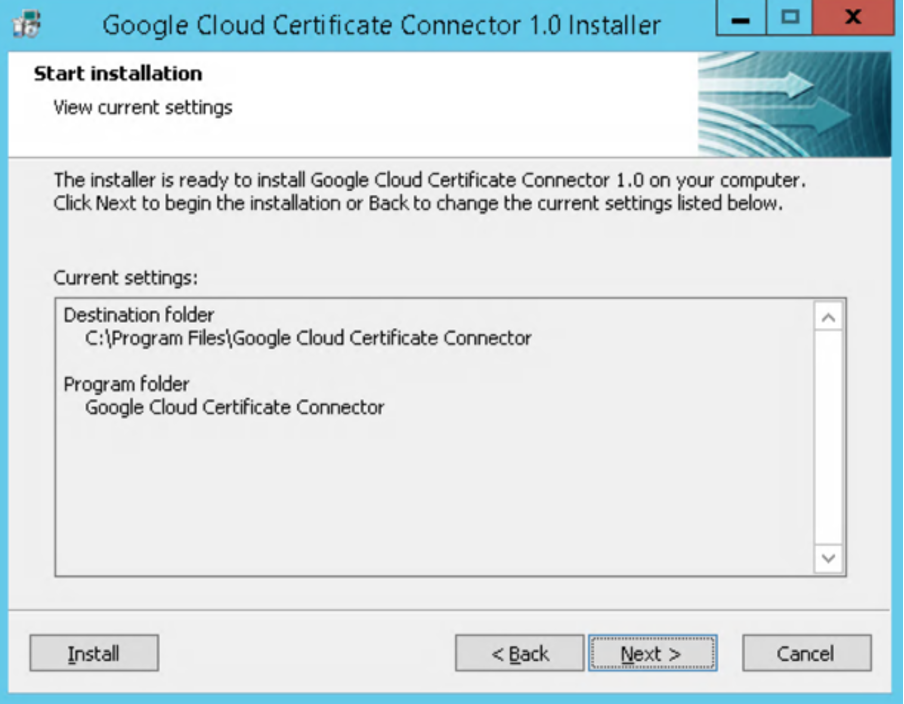Click the Install button
Viewport: 904px width, 704px height.
(x=94, y=654)
